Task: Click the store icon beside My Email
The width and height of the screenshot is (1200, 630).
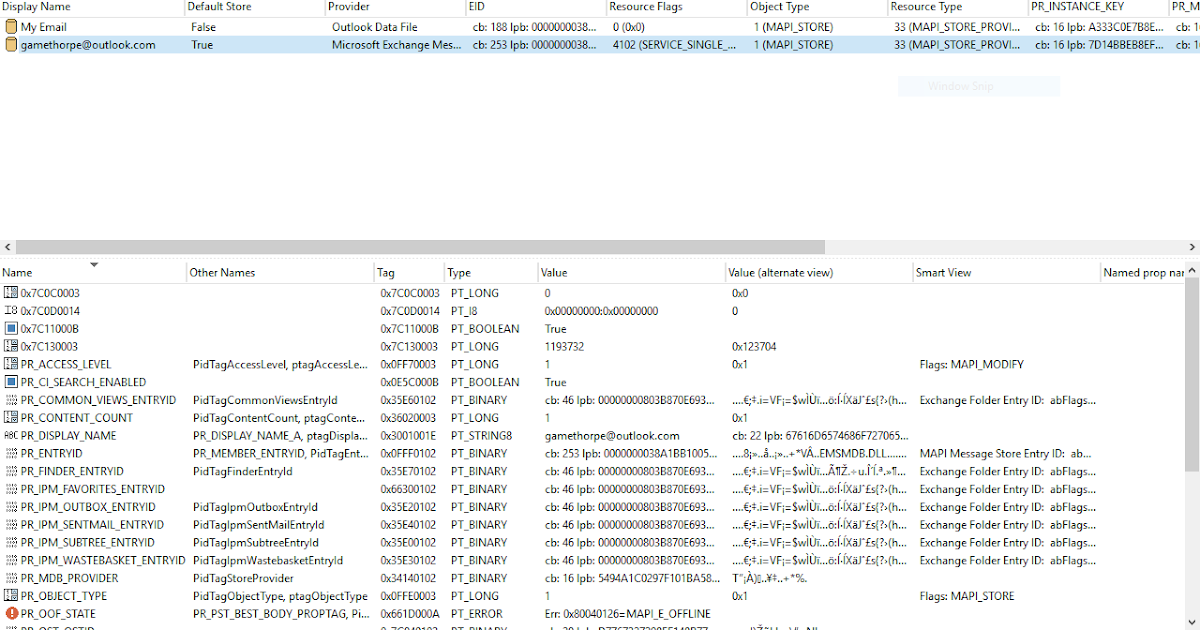Action: [x=8, y=26]
